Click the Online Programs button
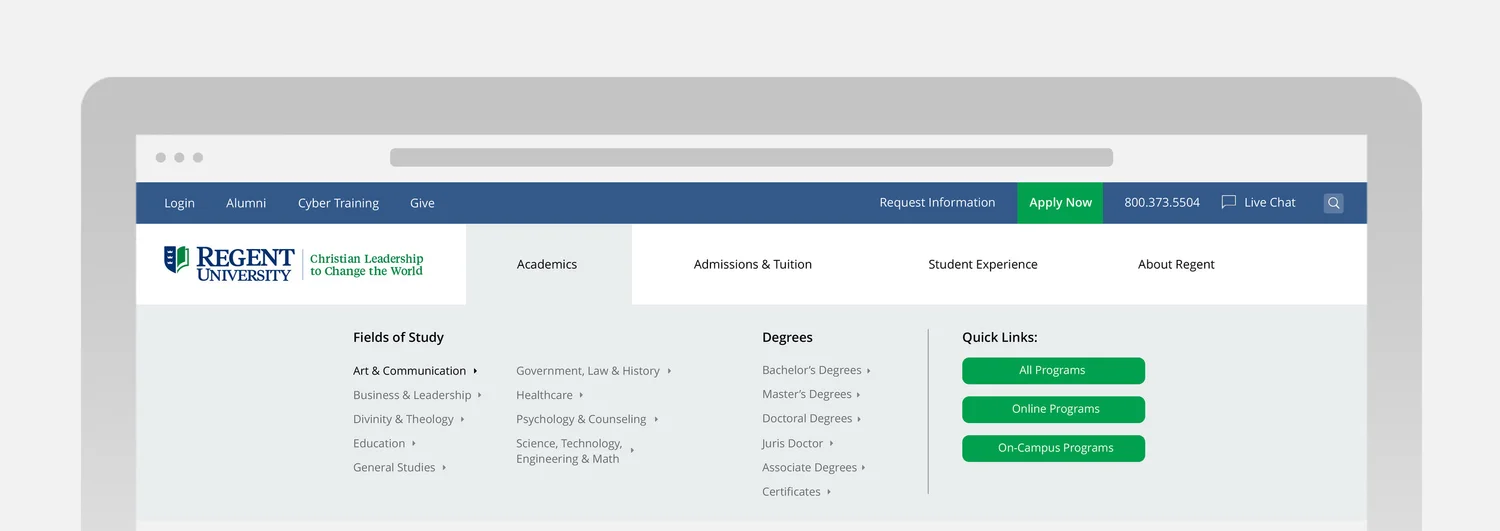The image size is (1500, 531). pyautogui.click(x=1053, y=409)
